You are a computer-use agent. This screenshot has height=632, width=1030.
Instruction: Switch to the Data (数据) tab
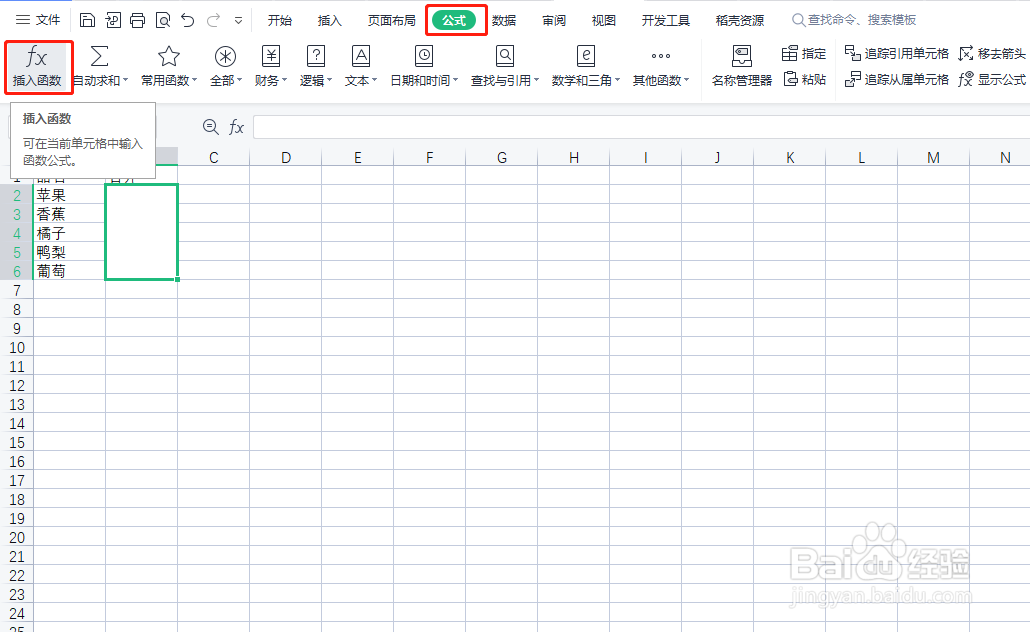504,20
